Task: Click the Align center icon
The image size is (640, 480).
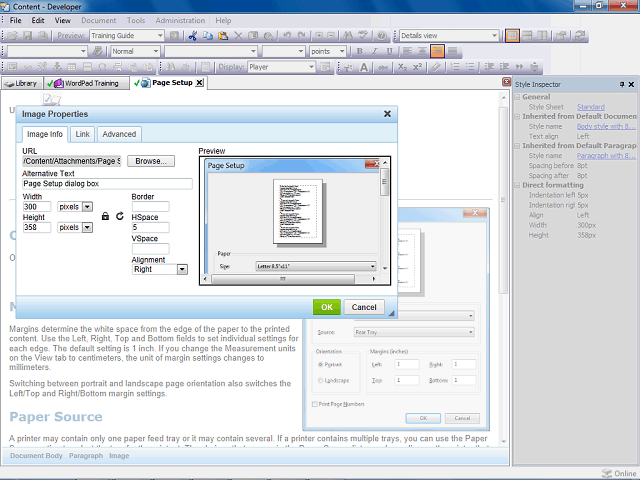Action: [x=422, y=51]
